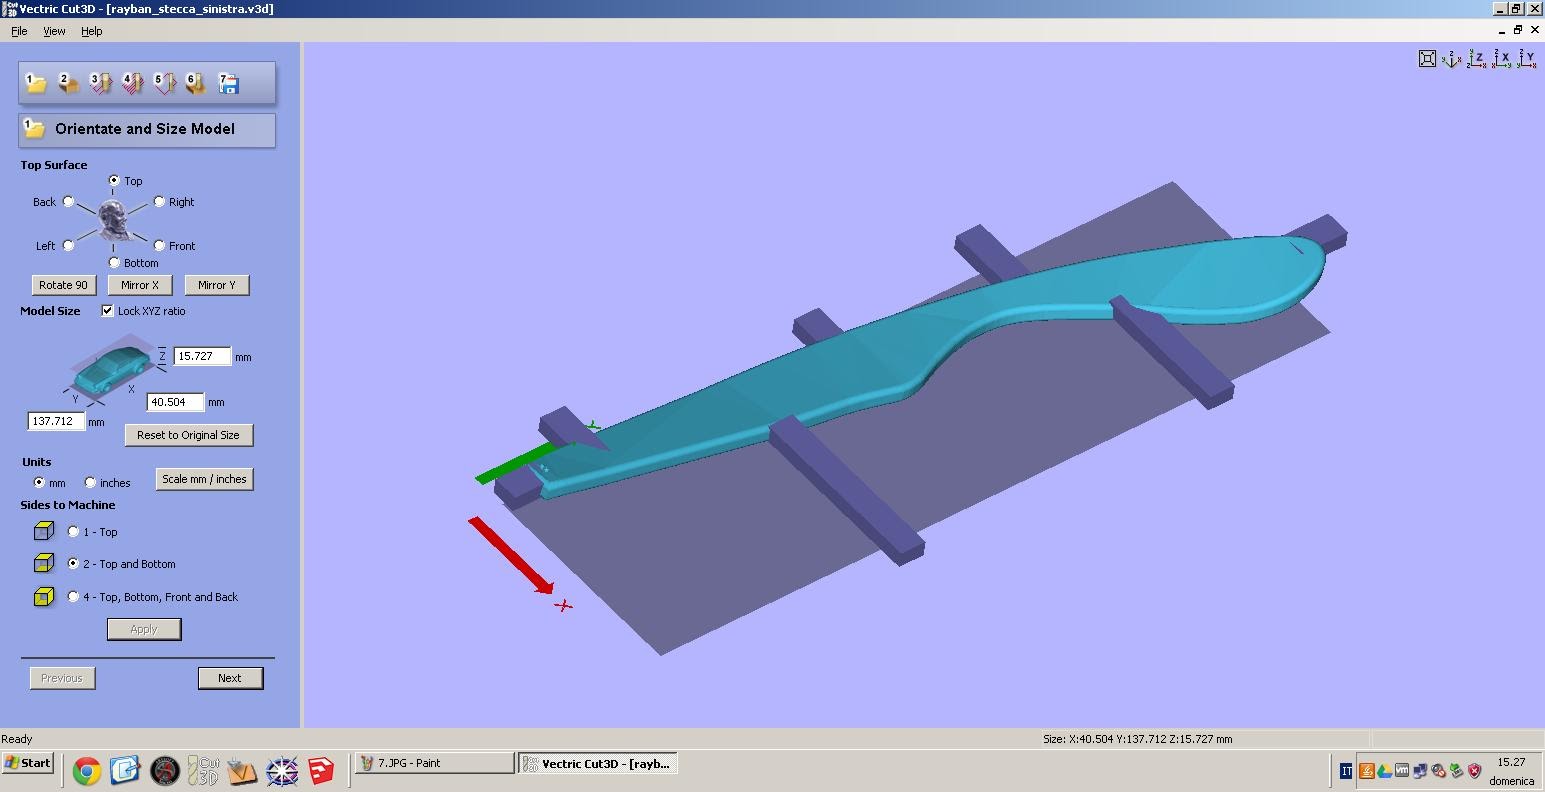Open step 4 toolpath icon

tap(132, 83)
